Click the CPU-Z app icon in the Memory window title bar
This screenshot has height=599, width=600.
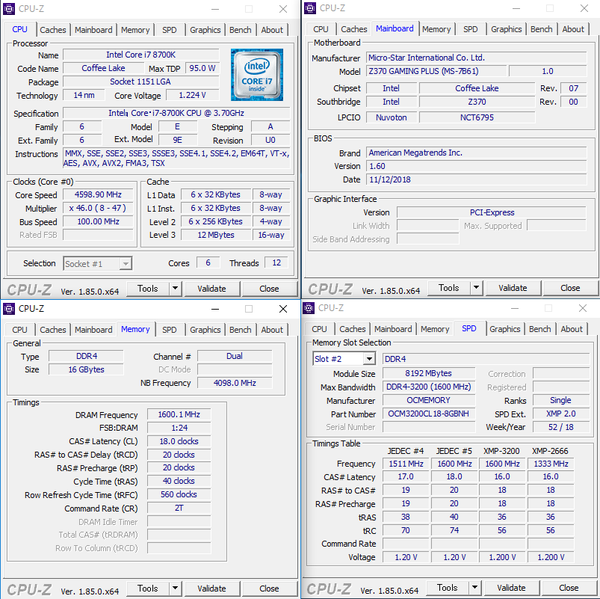click(9, 308)
